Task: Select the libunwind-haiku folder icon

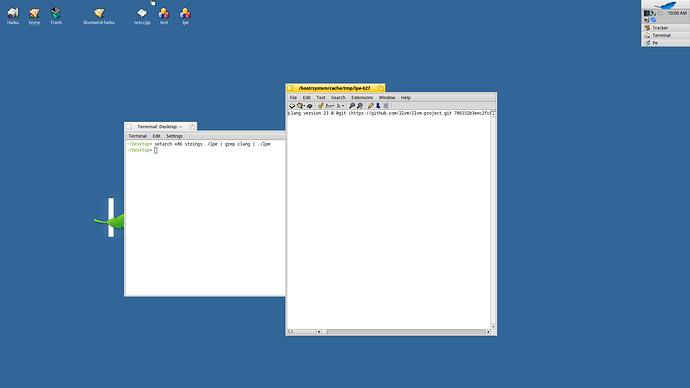Action: 99,16
